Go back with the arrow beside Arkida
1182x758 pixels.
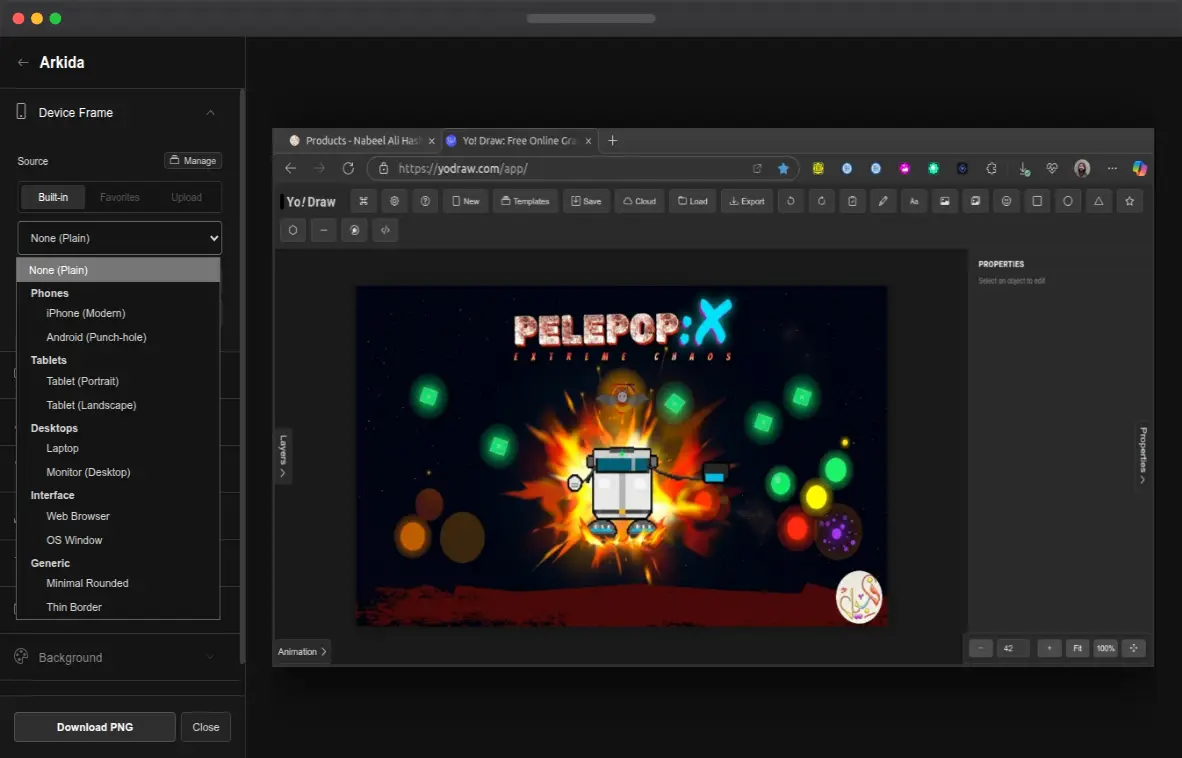[23, 63]
